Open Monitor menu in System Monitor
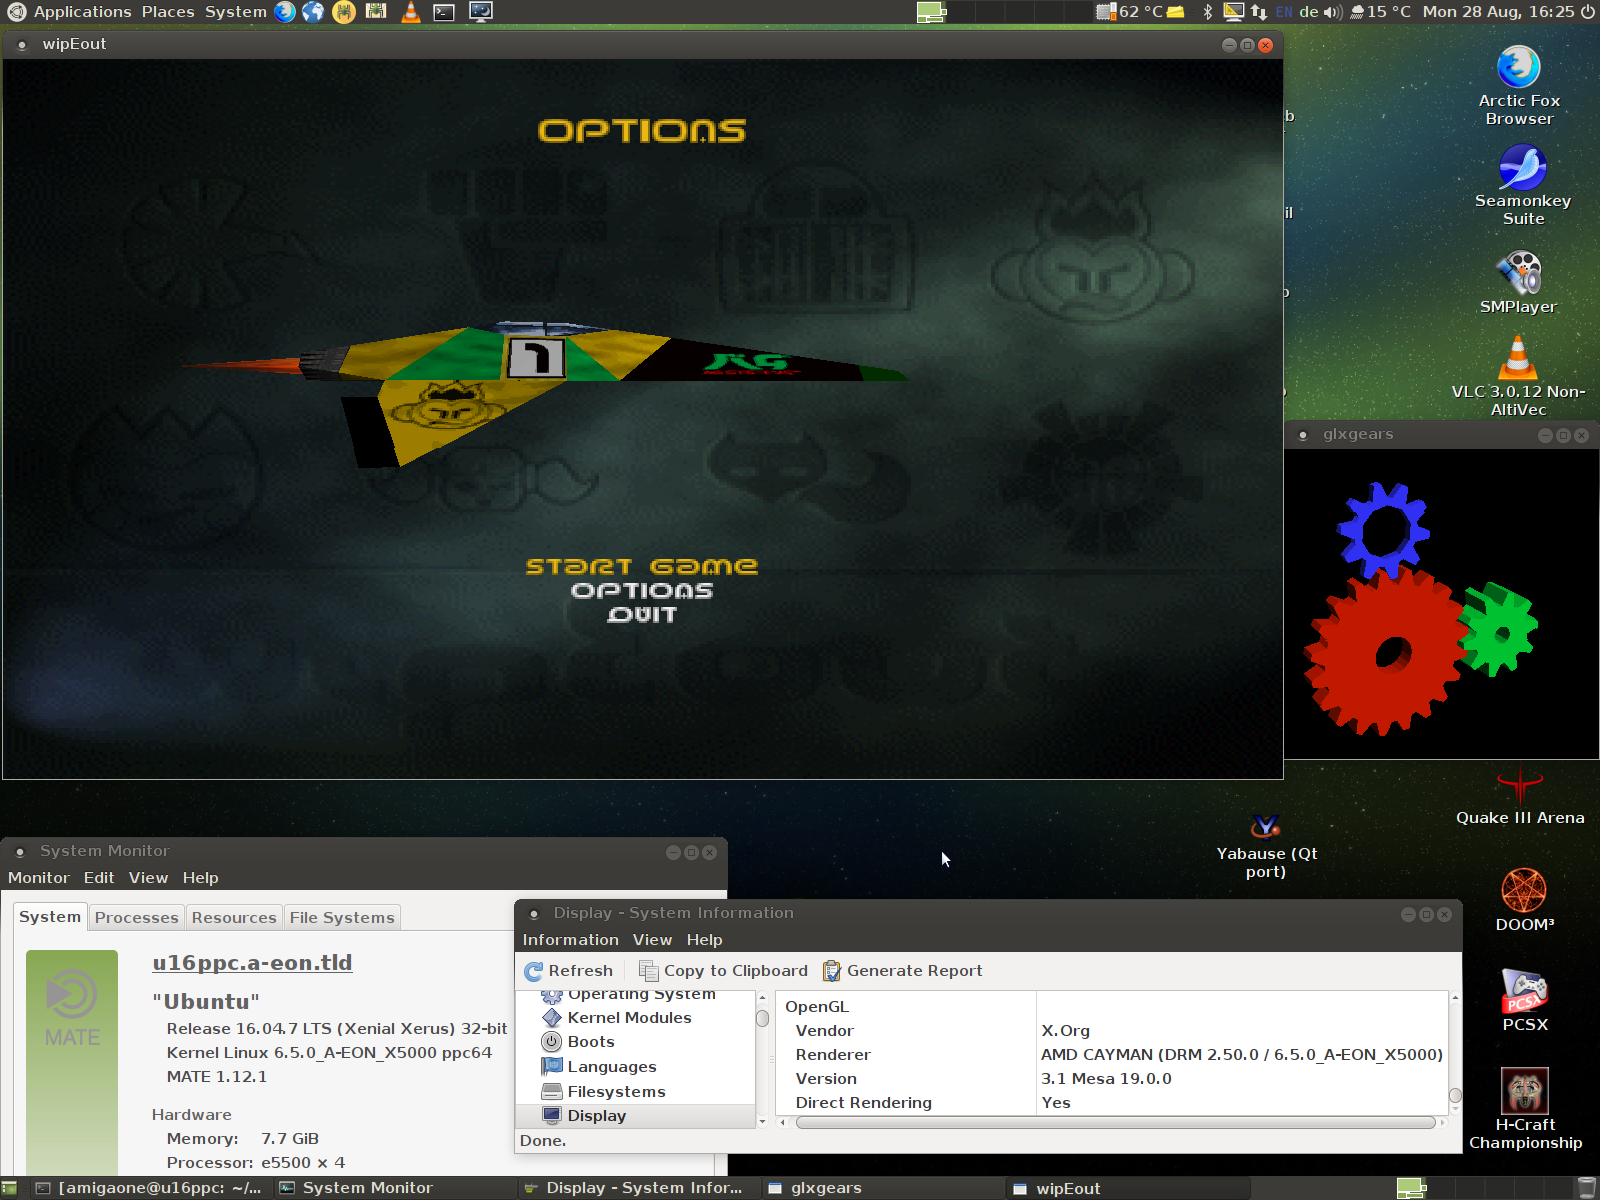1600x1200 pixels. coord(39,878)
